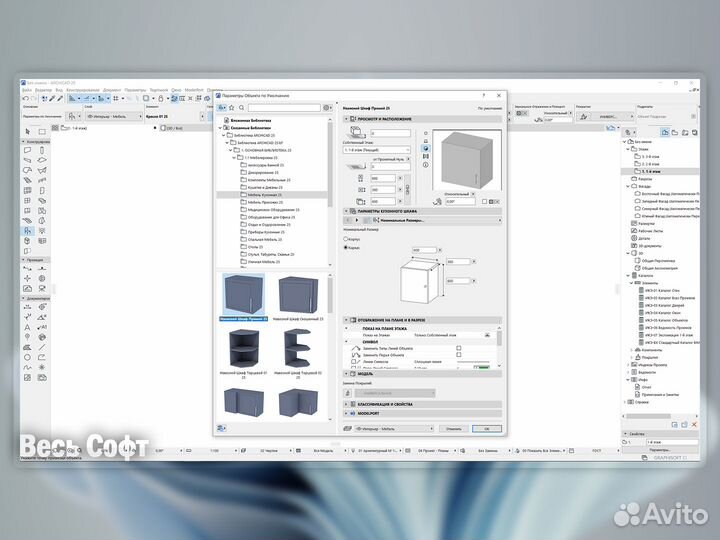Select the Hotspot tool in the toolbox
Screen dimensions: 720x540
coord(42,368)
